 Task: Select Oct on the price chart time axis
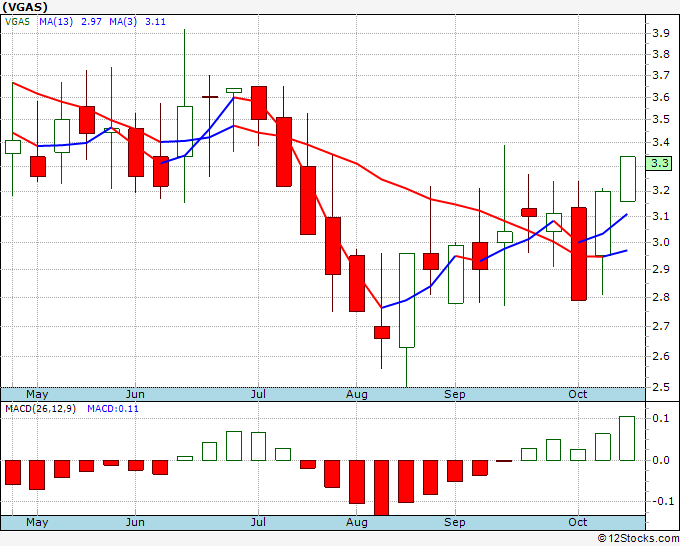578,395
